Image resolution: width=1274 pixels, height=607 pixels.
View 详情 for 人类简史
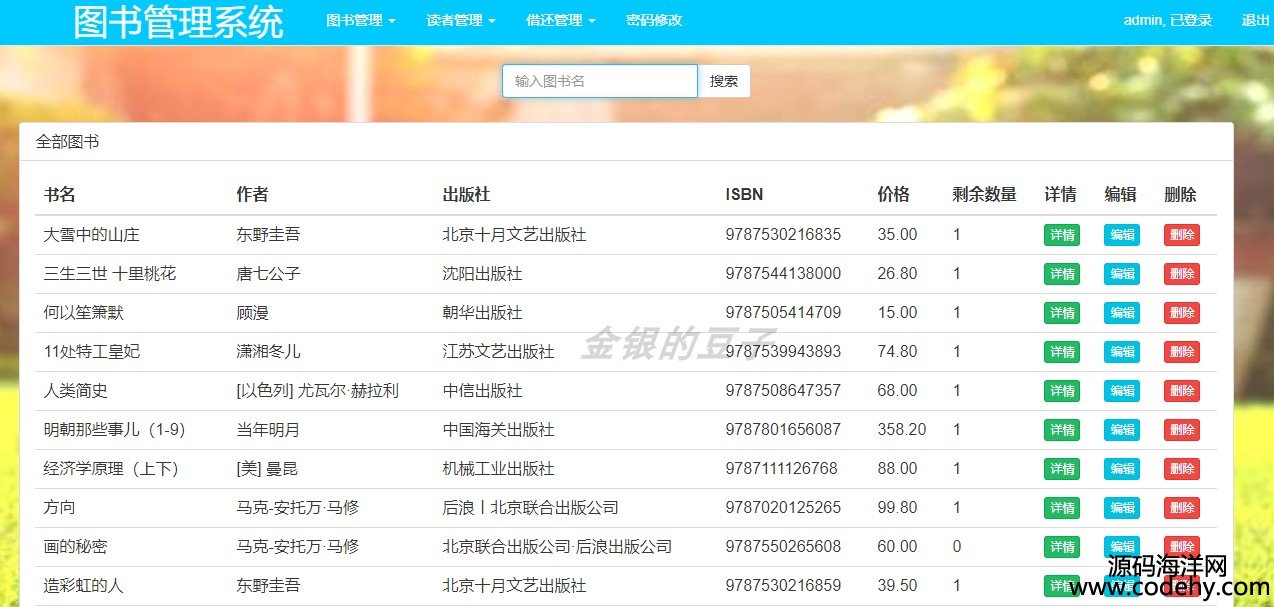click(1062, 391)
